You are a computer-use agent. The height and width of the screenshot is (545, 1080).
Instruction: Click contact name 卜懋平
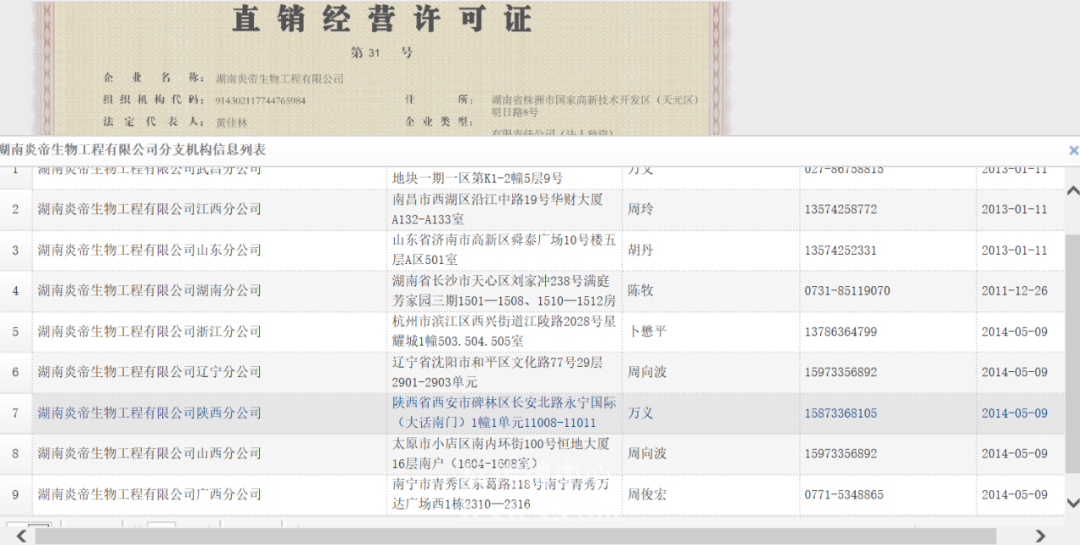tap(647, 332)
